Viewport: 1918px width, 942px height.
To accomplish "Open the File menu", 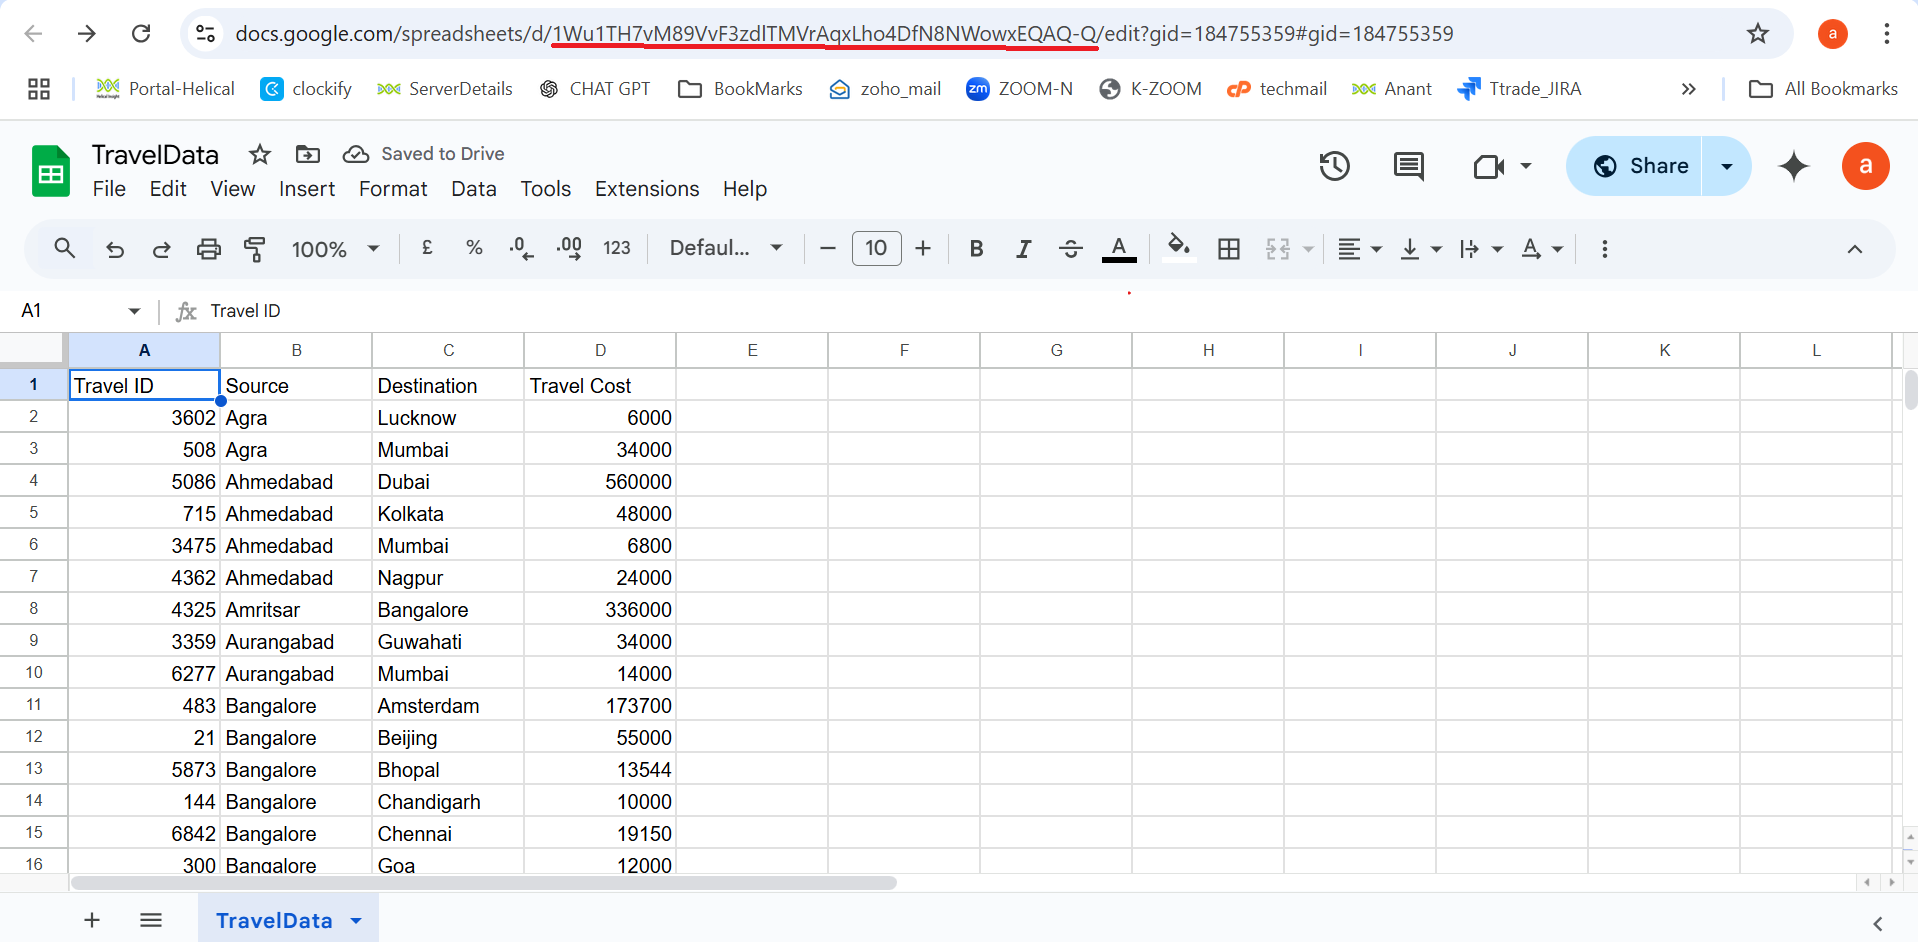I will (109, 189).
